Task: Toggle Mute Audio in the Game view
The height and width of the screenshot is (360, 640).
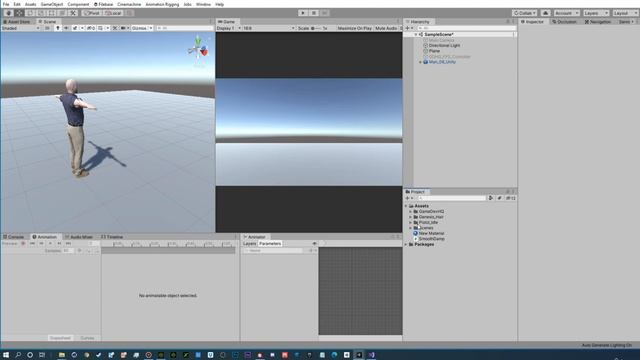Action: (x=386, y=28)
